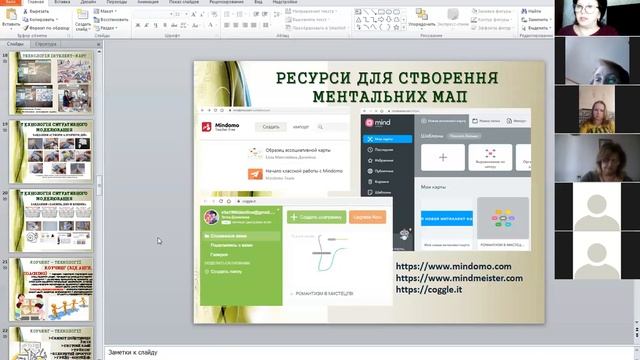Select the star shape in the shapes gallery

[396, 27]
